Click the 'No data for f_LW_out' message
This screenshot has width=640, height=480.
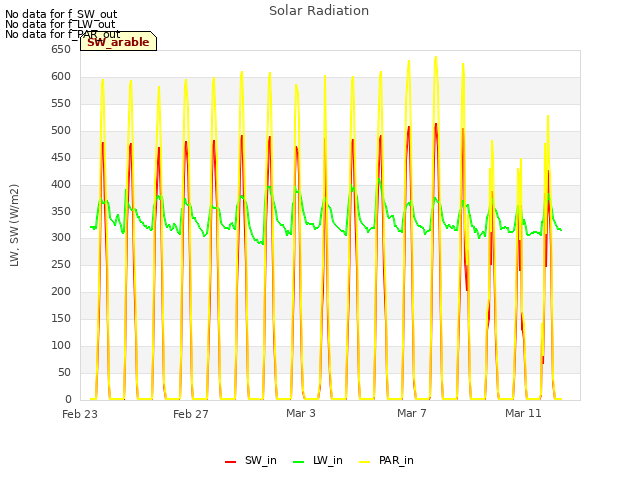click(x=60, y=24)
